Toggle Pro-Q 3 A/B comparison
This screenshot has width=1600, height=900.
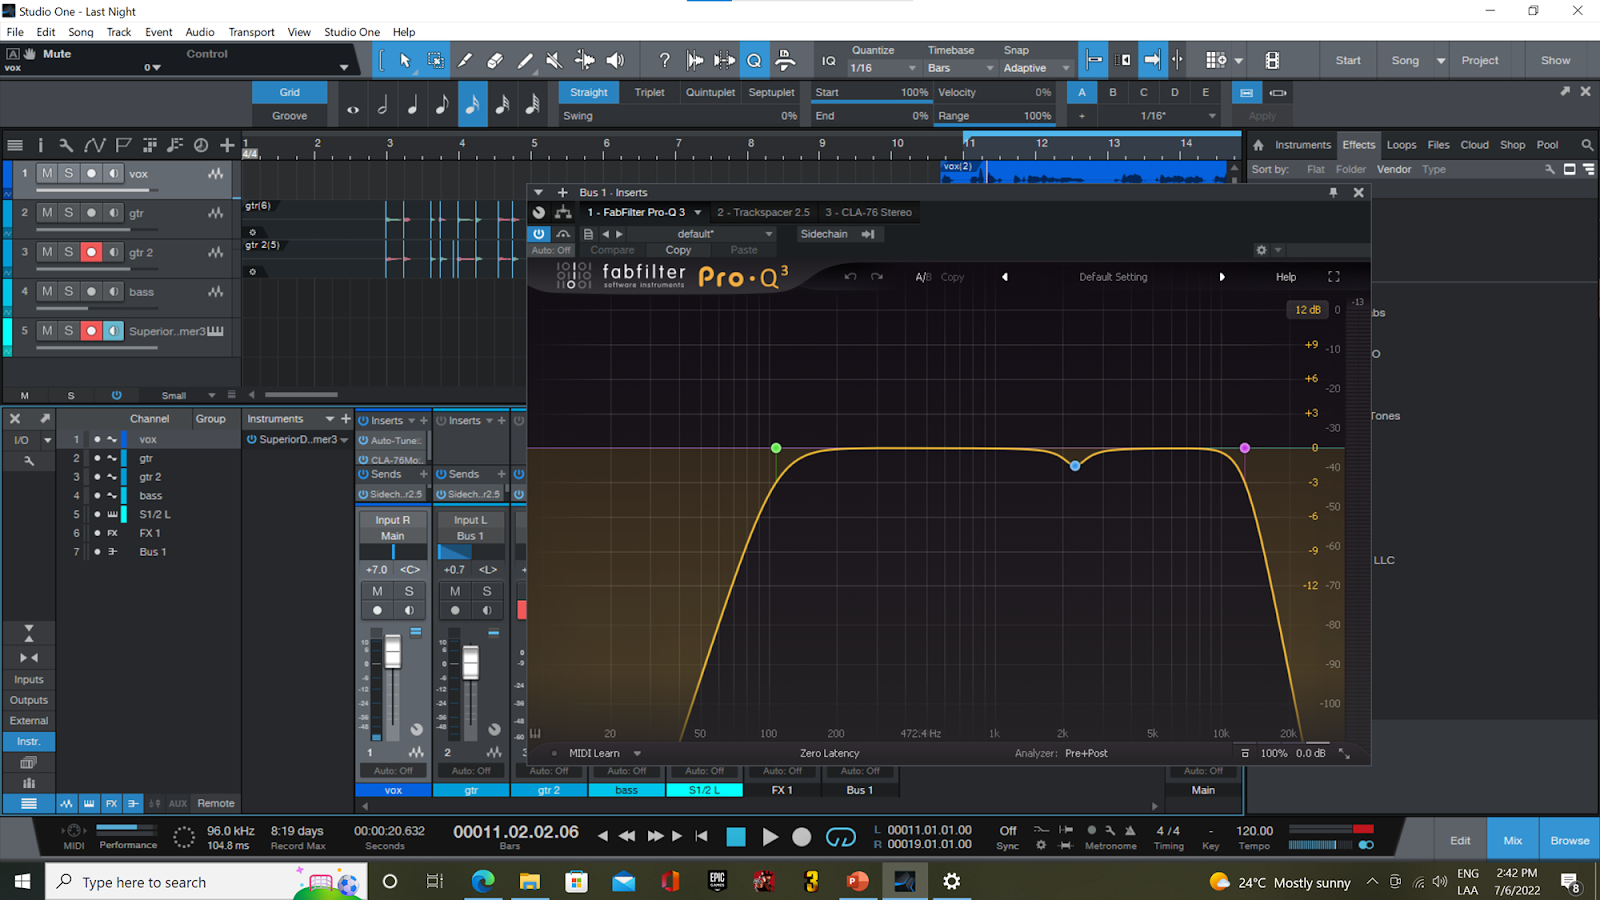pyautogui.click(x=923, y=277)
